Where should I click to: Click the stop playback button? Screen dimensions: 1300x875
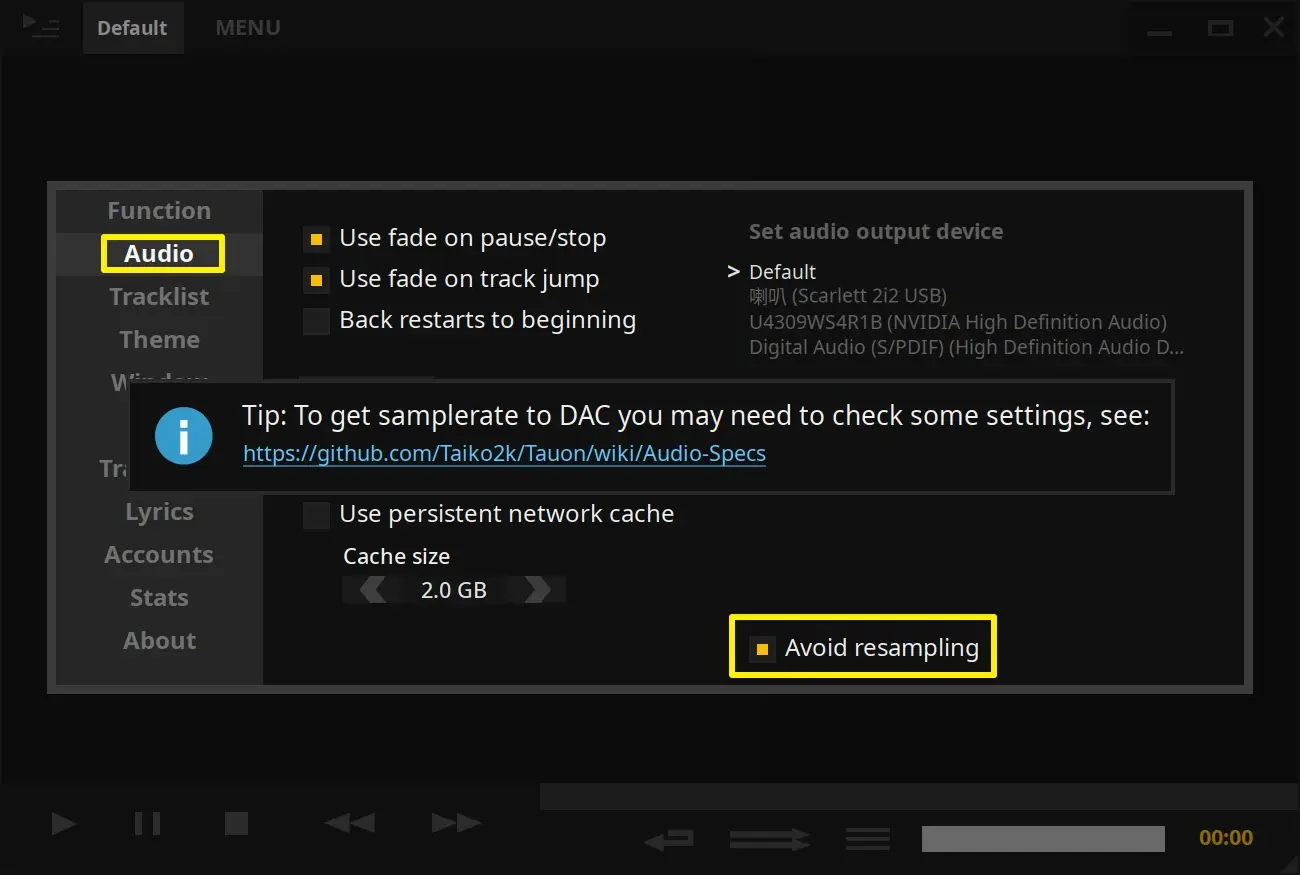point(236,824)
